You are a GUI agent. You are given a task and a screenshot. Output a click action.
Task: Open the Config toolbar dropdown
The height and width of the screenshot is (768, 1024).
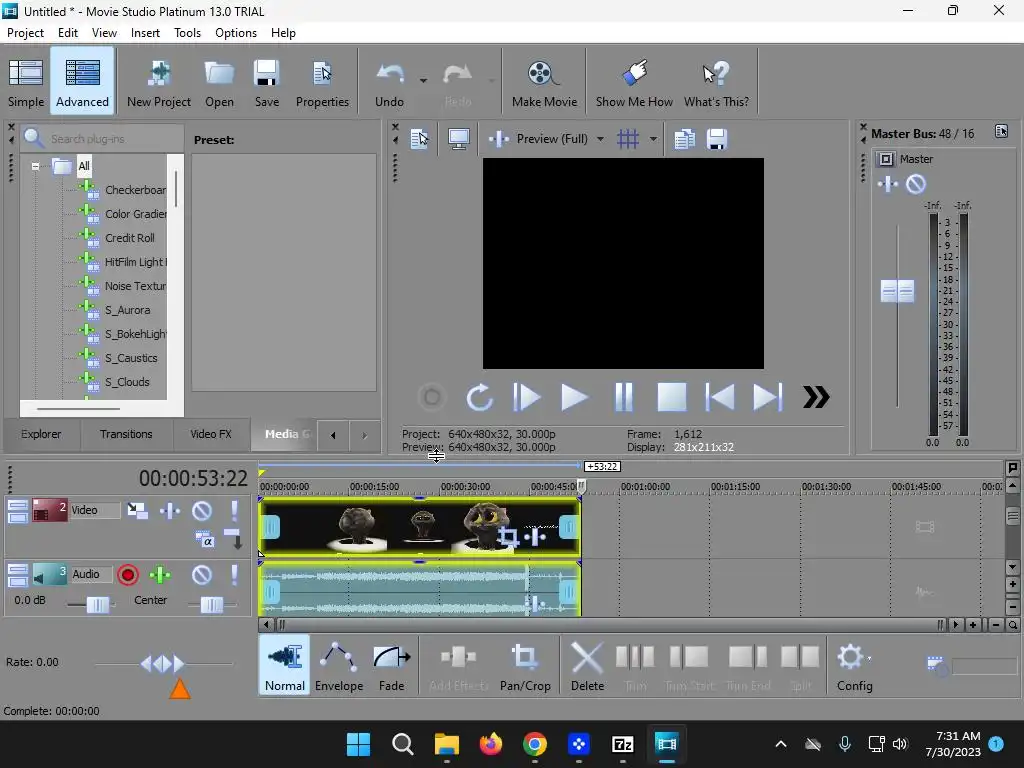click(x=854, y=666)
